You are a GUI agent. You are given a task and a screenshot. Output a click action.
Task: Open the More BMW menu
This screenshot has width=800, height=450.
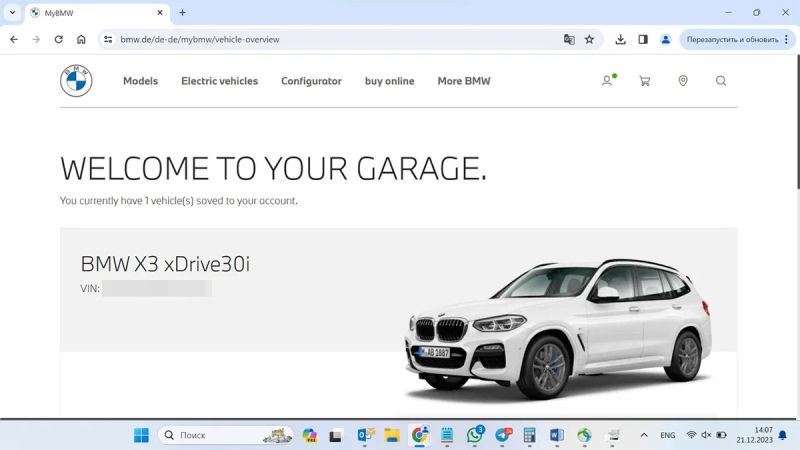pyautogui.click(x=464, y=81)
